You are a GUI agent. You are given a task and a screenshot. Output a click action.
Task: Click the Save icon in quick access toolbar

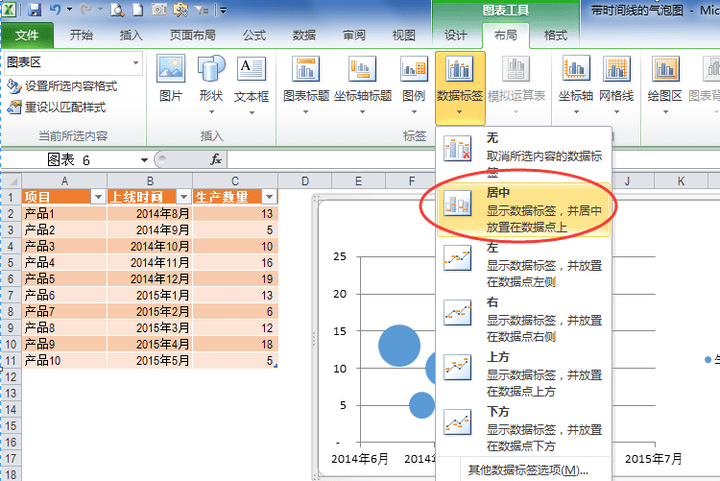[x=34, y=10]
